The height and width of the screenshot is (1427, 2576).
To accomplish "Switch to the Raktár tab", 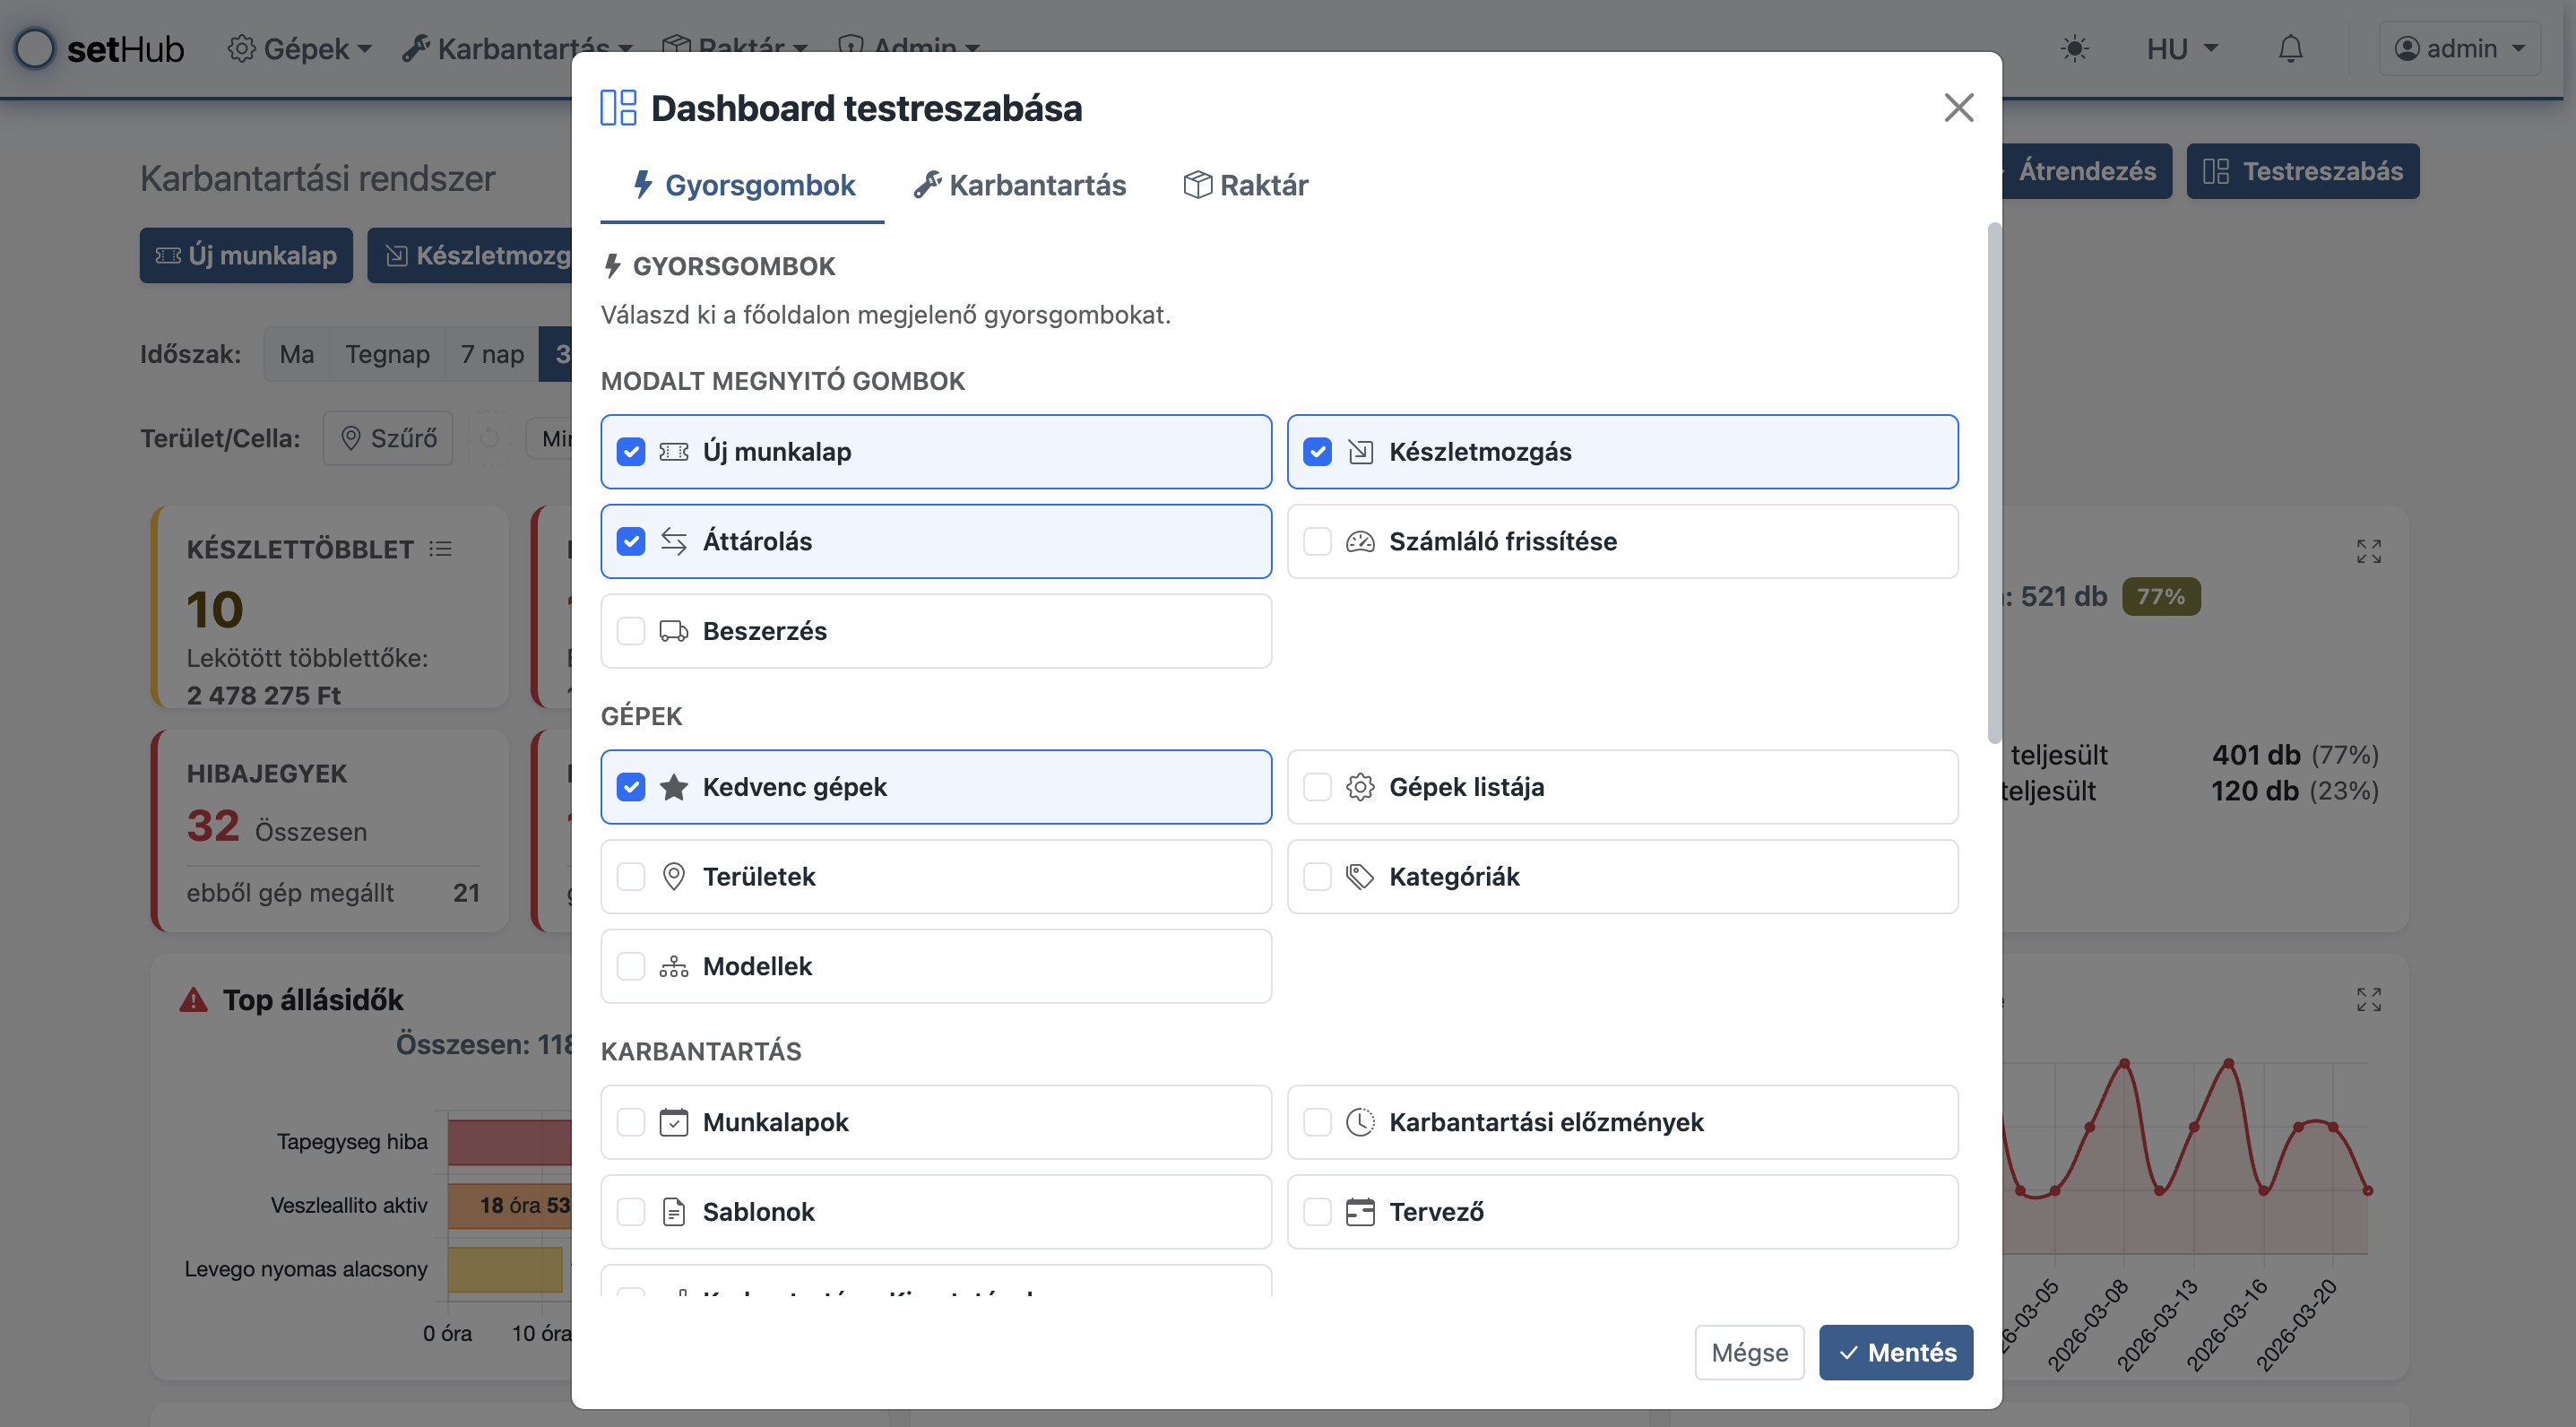I will pyautogui.click(x=1246, y=185).
